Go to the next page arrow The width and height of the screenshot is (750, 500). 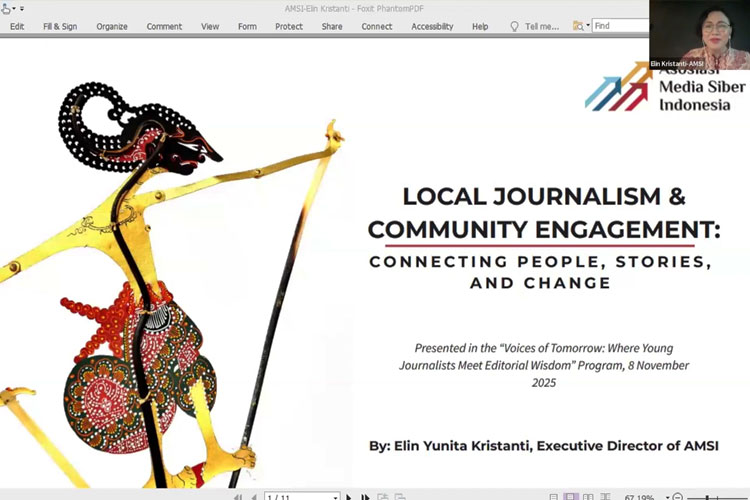pyautogui.click(x=349, y=498)
